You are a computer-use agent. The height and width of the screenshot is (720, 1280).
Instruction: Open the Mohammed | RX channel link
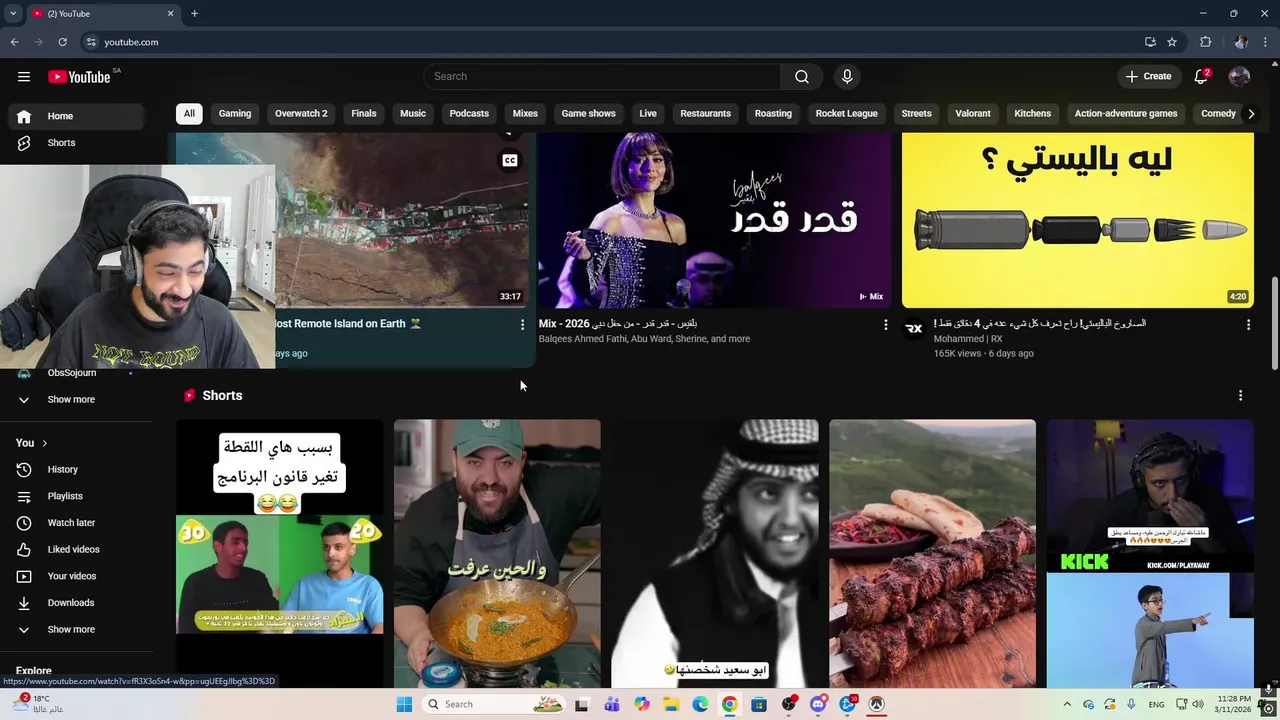968,339
